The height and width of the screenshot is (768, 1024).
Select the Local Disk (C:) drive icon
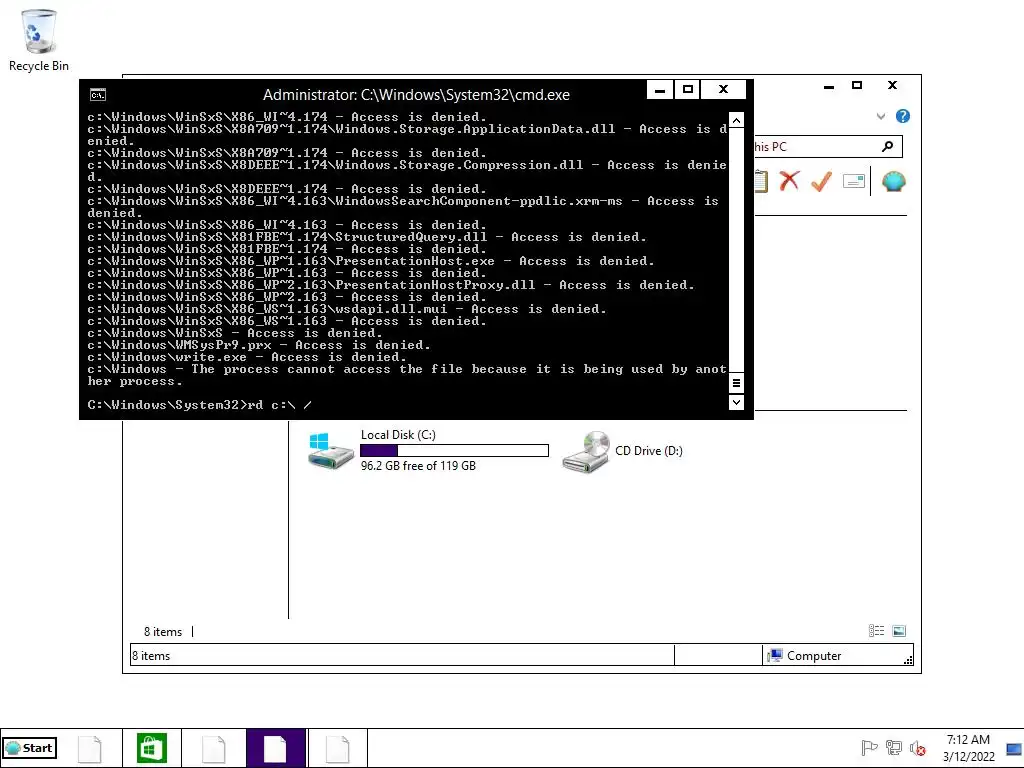331,450
